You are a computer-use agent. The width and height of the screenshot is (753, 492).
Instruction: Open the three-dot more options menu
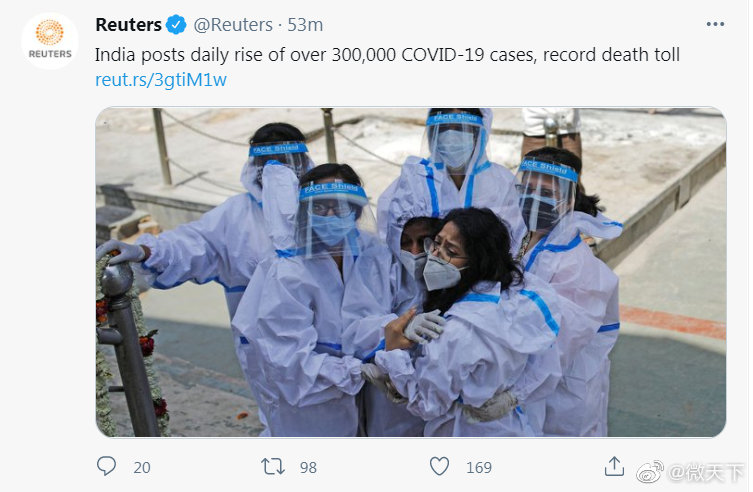[x=715, y=24]
